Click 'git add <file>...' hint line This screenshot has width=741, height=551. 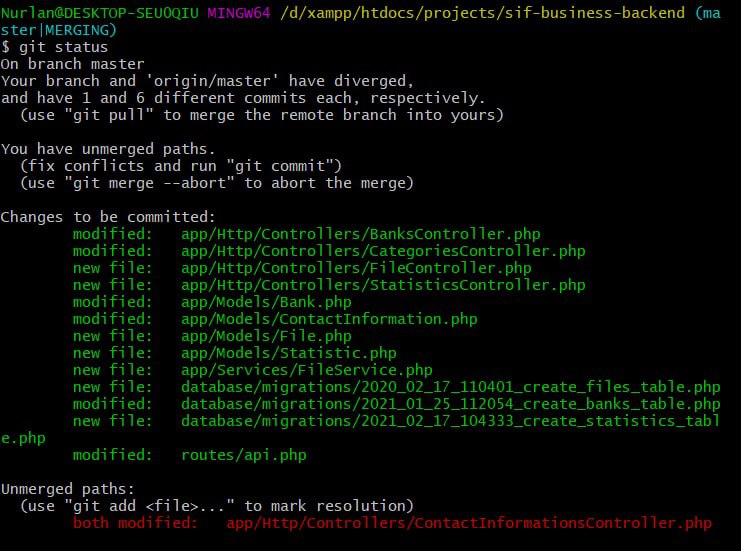[x=217, y=506]
